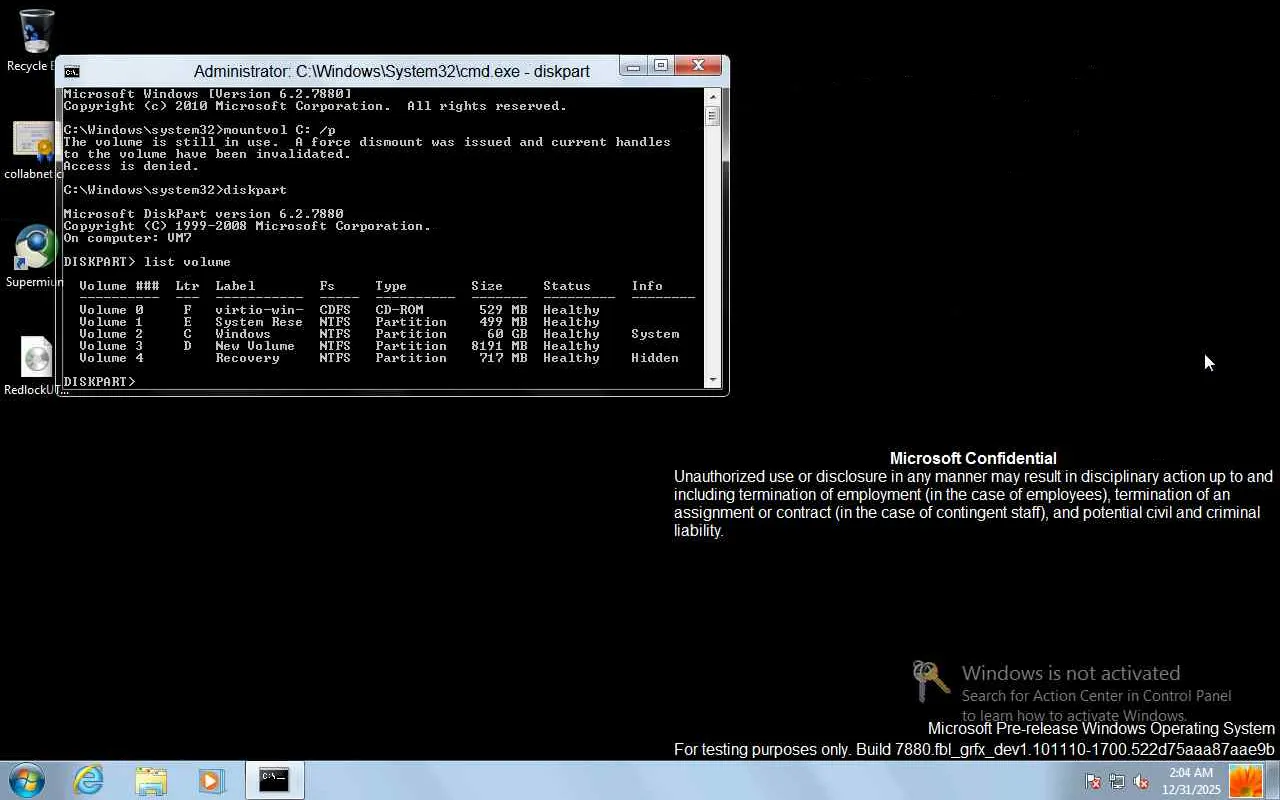Image resolution: width=1280 pixels, height=800 pixels.
Task: Click the orange flower tile in the taskbar
Action: pos(1246,780)
